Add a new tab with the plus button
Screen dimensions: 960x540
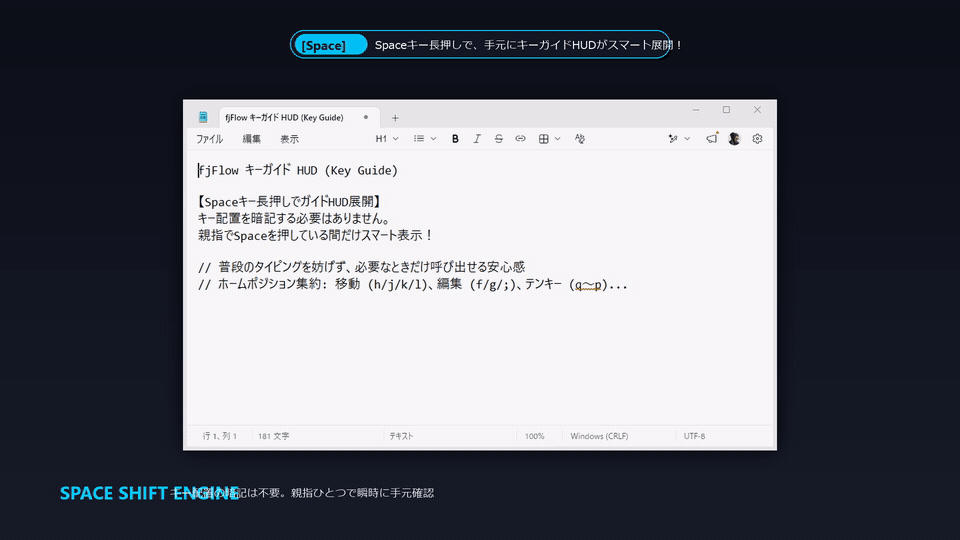pyautogui.click(x=395, y=118)
